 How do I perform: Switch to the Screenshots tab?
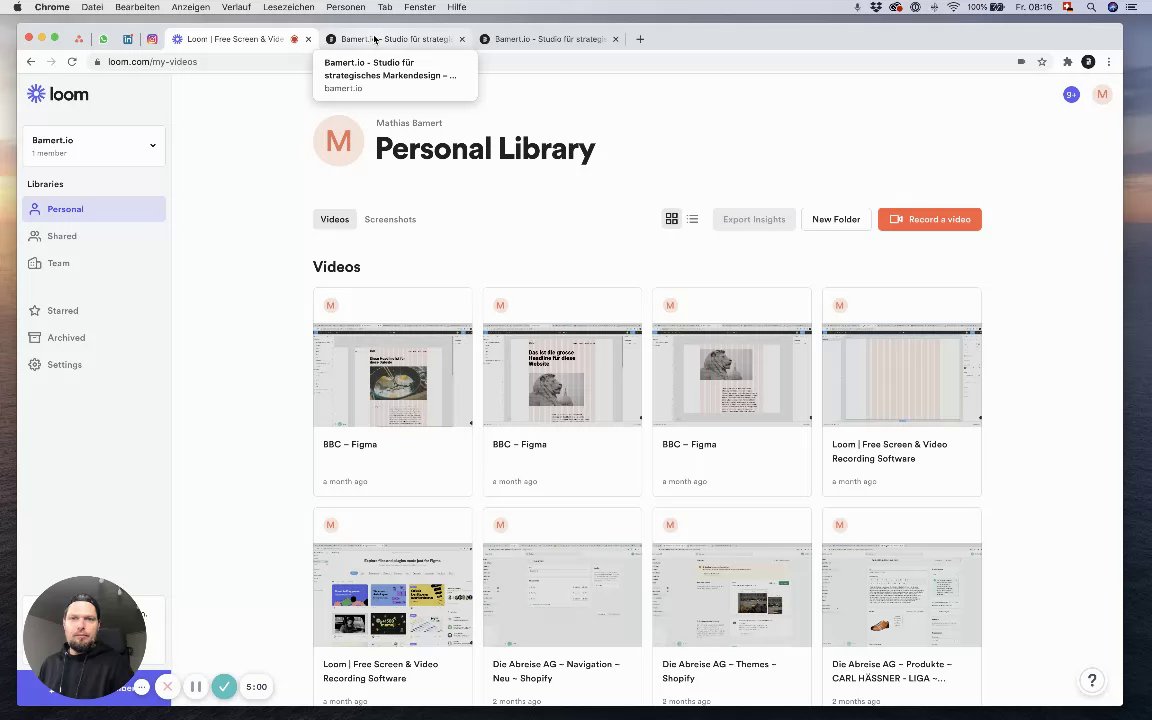click(390, 220)
